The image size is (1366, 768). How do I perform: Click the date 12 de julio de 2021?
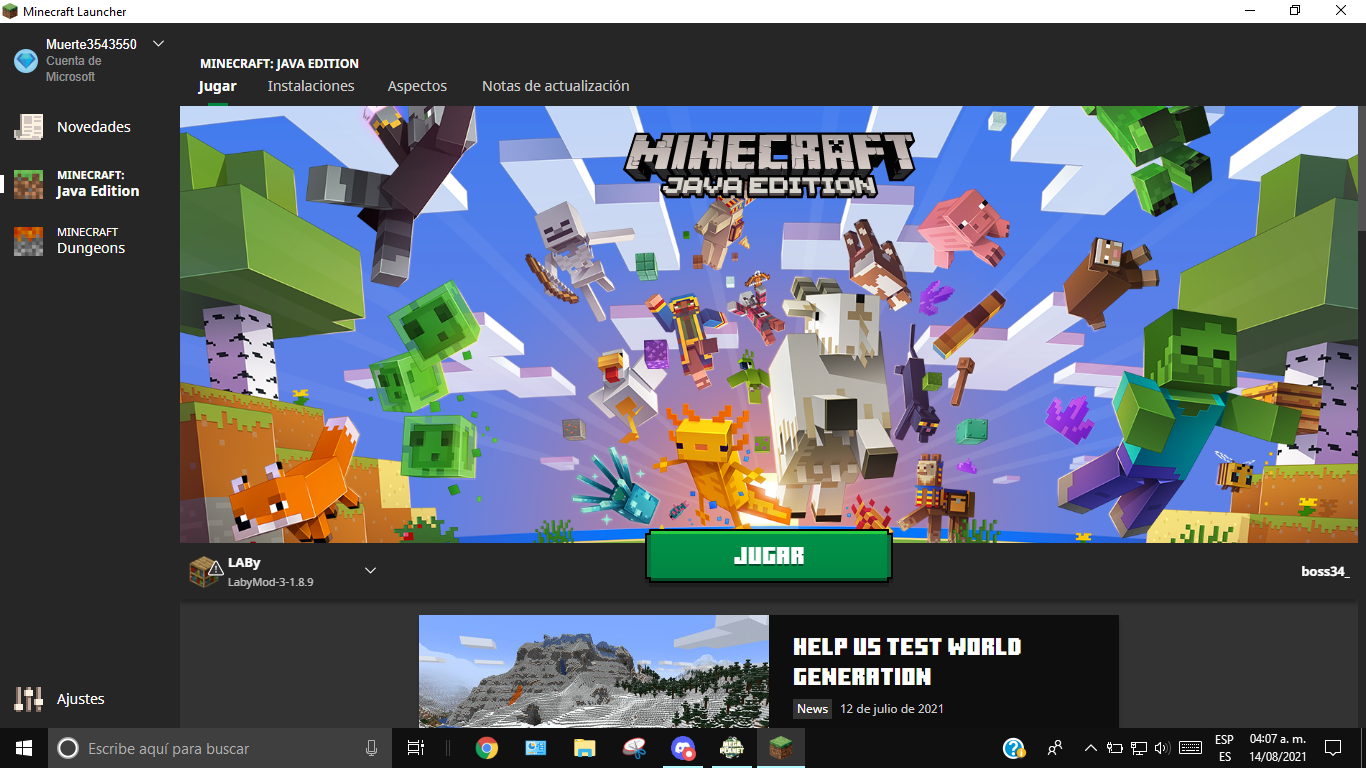pyautogui.click(x=892, y=709)
